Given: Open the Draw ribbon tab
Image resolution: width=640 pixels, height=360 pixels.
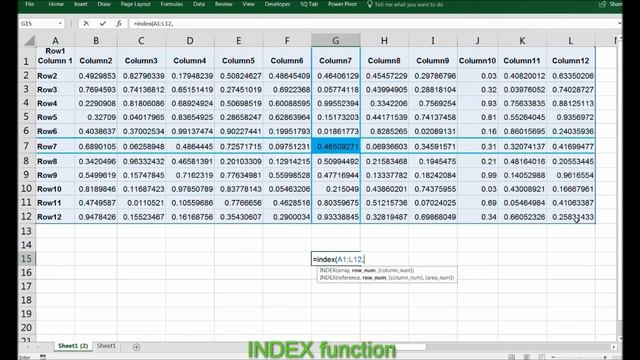Looking at the screenshot, I should coord(104,4).
